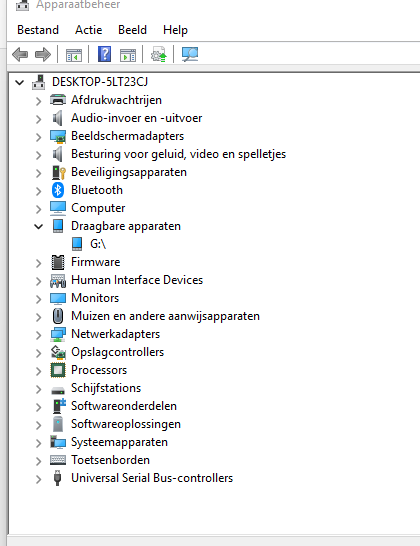Expand the Netwerkadapters category
Screen dimensions: 420x546
[39, 335]
